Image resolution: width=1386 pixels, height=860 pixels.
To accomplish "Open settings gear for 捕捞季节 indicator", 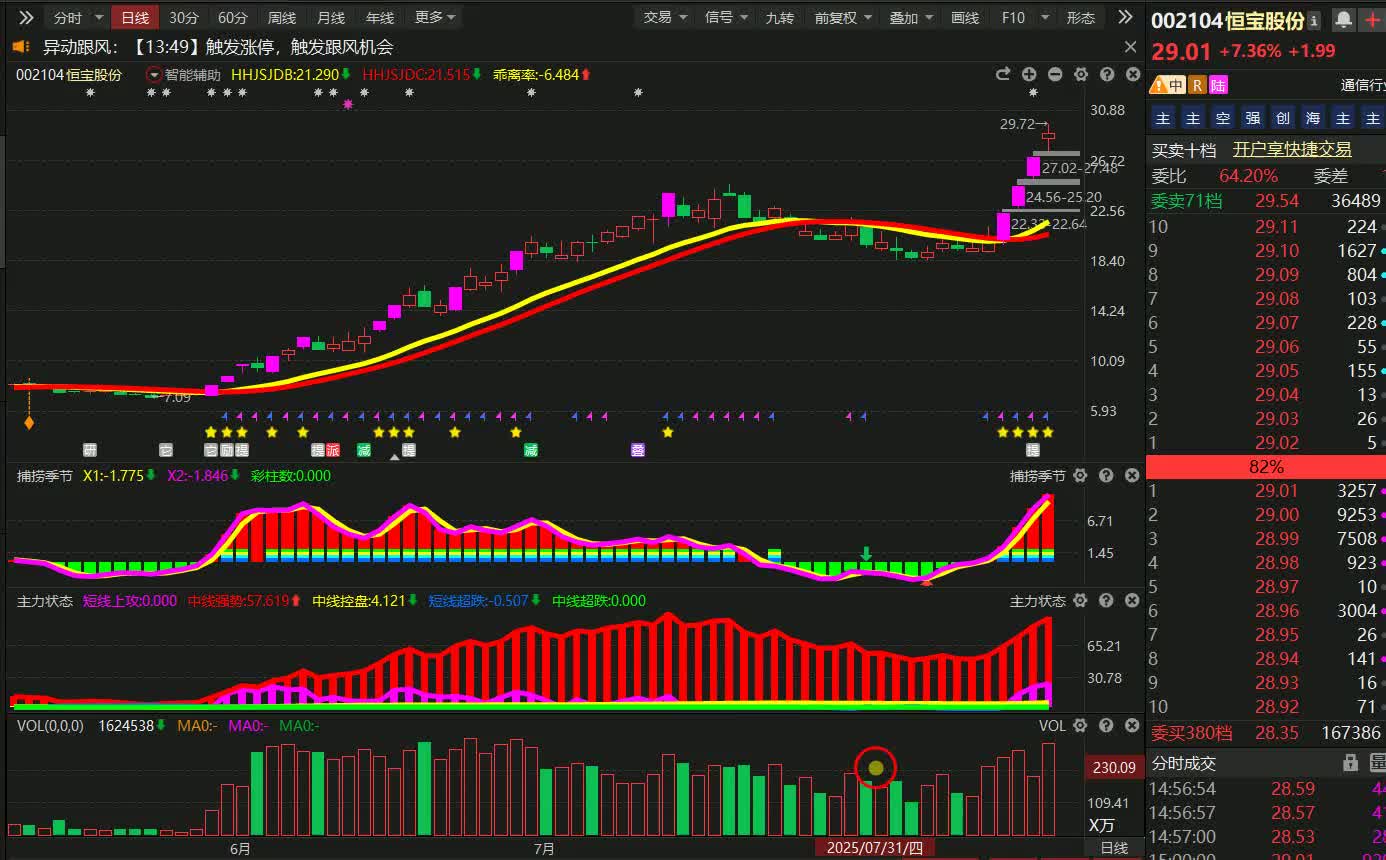I will pos(1081,476).
